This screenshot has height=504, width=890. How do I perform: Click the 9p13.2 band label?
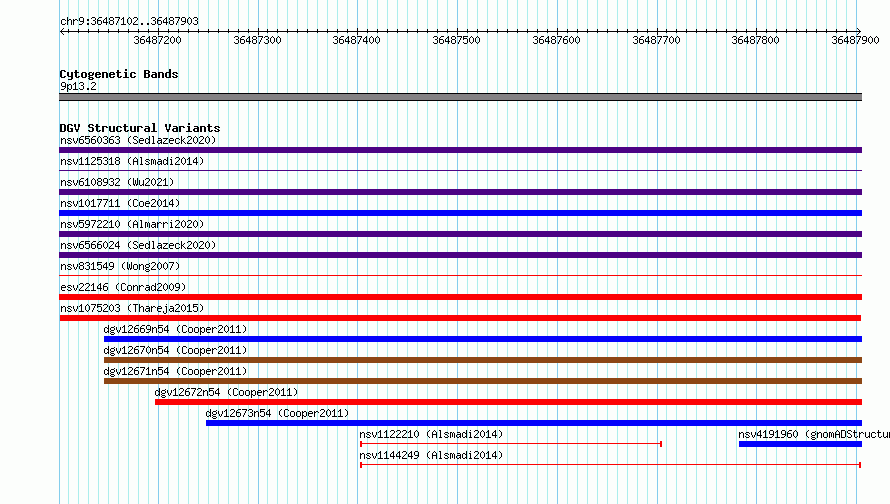78,86
